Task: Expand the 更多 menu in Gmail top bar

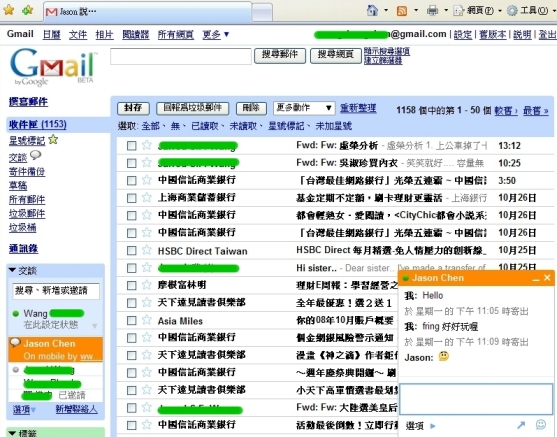Action: (x=216, y=34)
